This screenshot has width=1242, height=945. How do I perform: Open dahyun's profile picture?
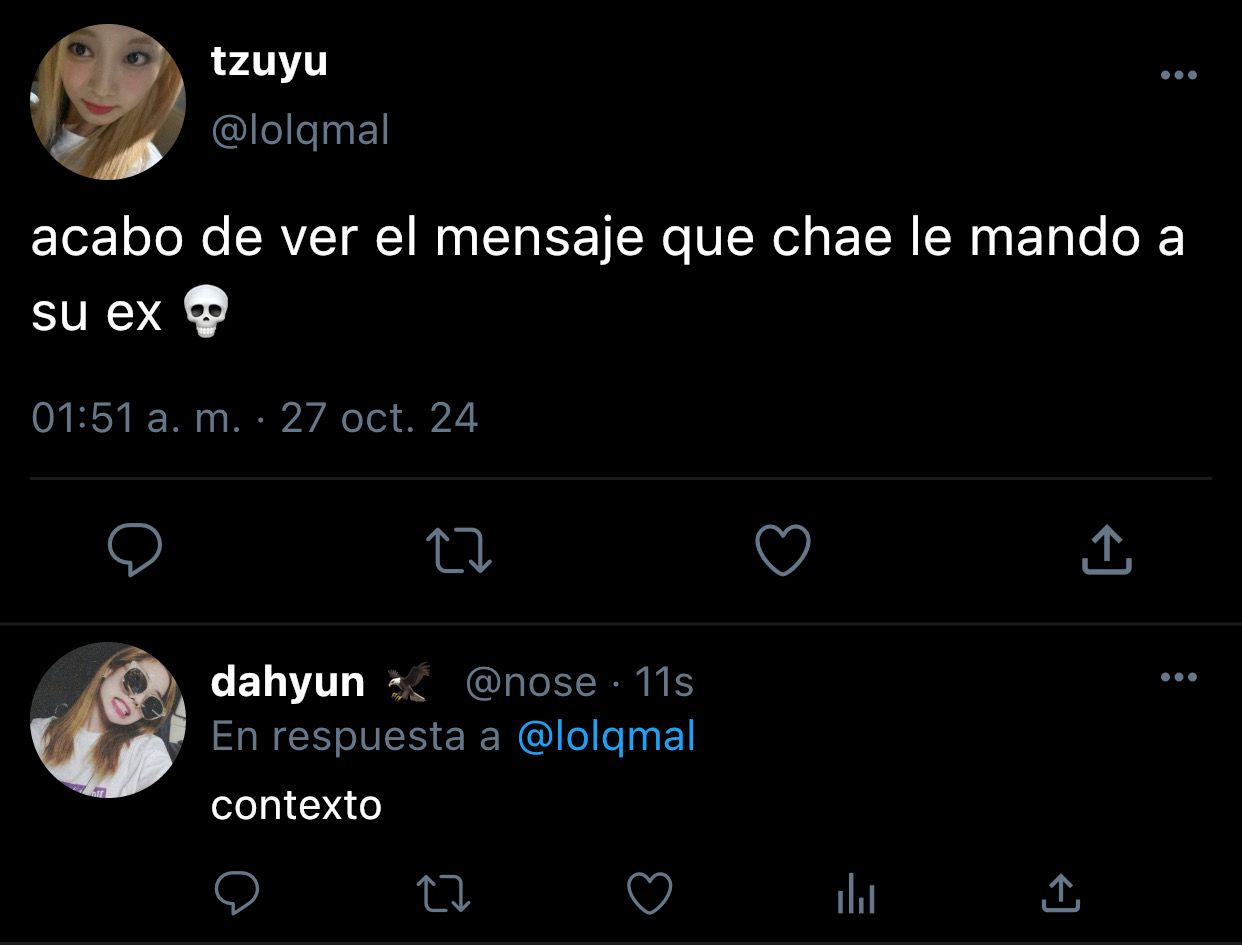(x=108, y=720)
